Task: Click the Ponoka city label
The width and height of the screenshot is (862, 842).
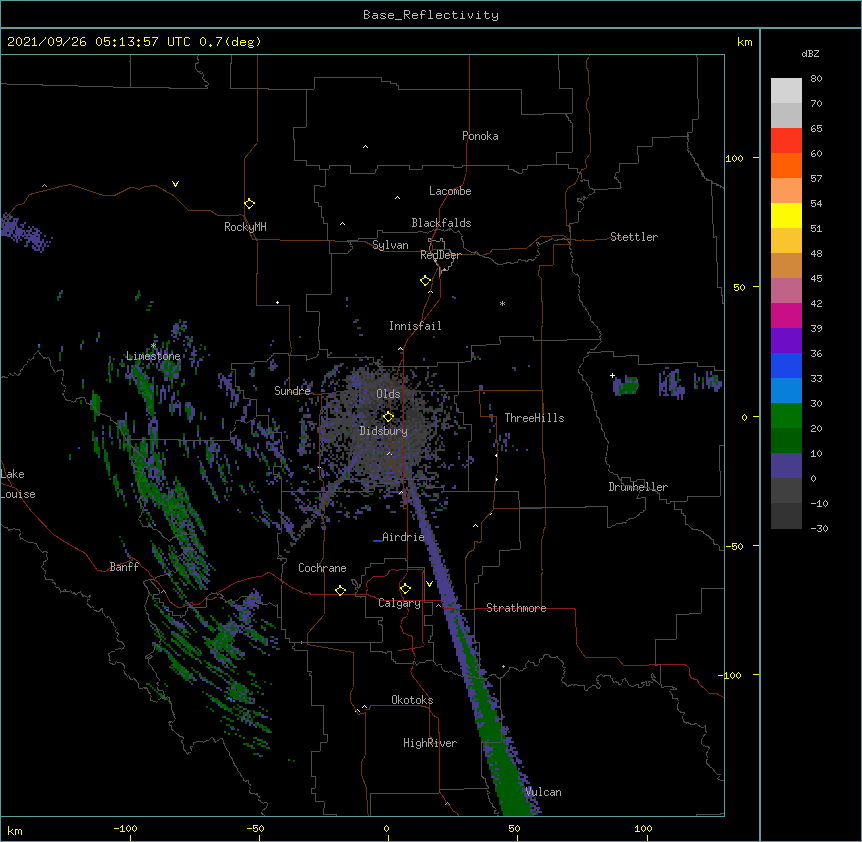Action: (x=480, y=136)
